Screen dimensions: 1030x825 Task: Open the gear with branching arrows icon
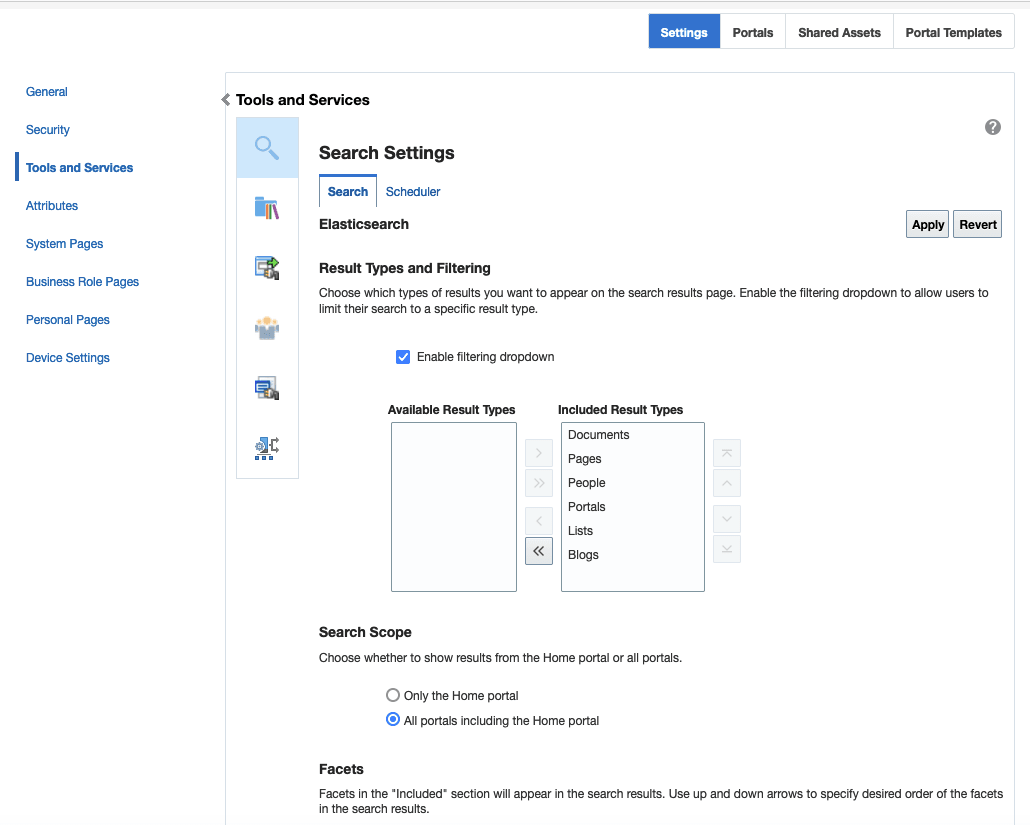click(267, 448)
